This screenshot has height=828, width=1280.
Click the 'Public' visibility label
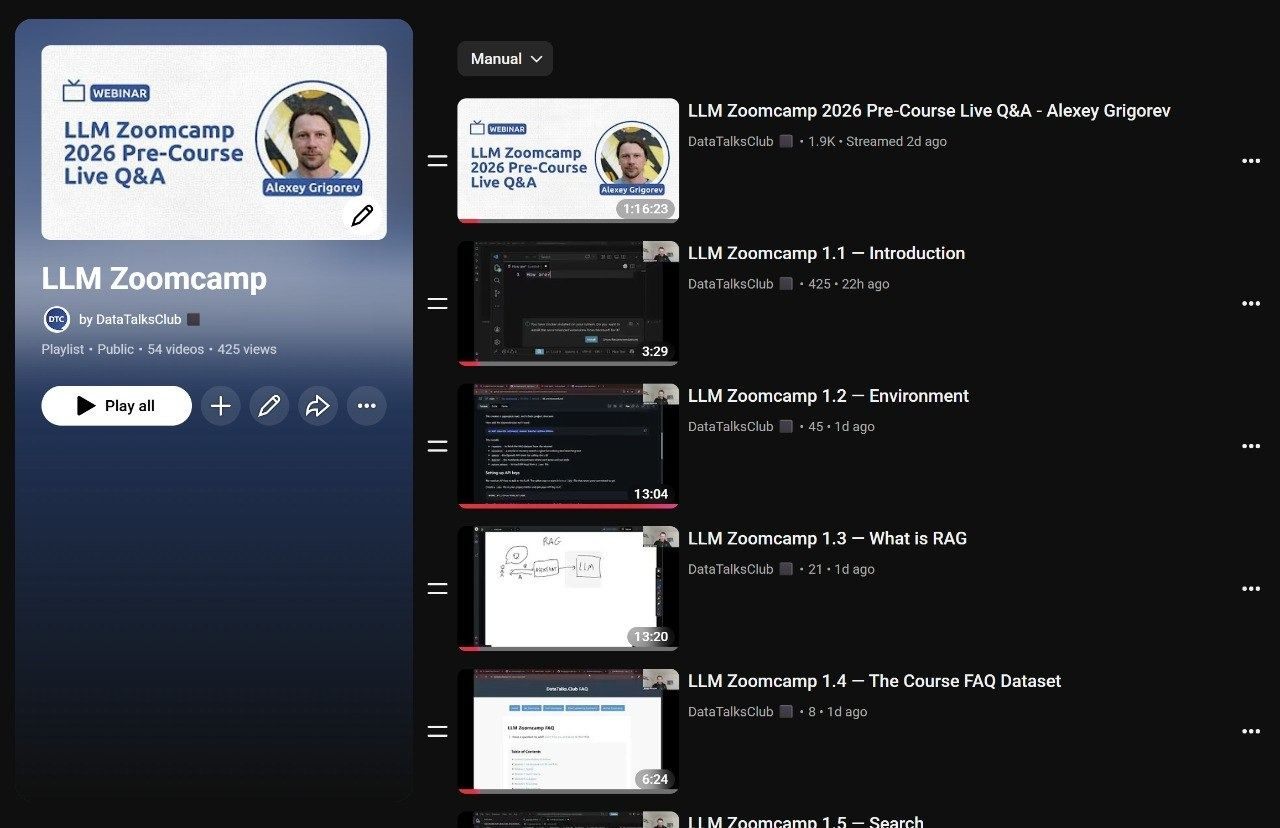pos(116,350)
